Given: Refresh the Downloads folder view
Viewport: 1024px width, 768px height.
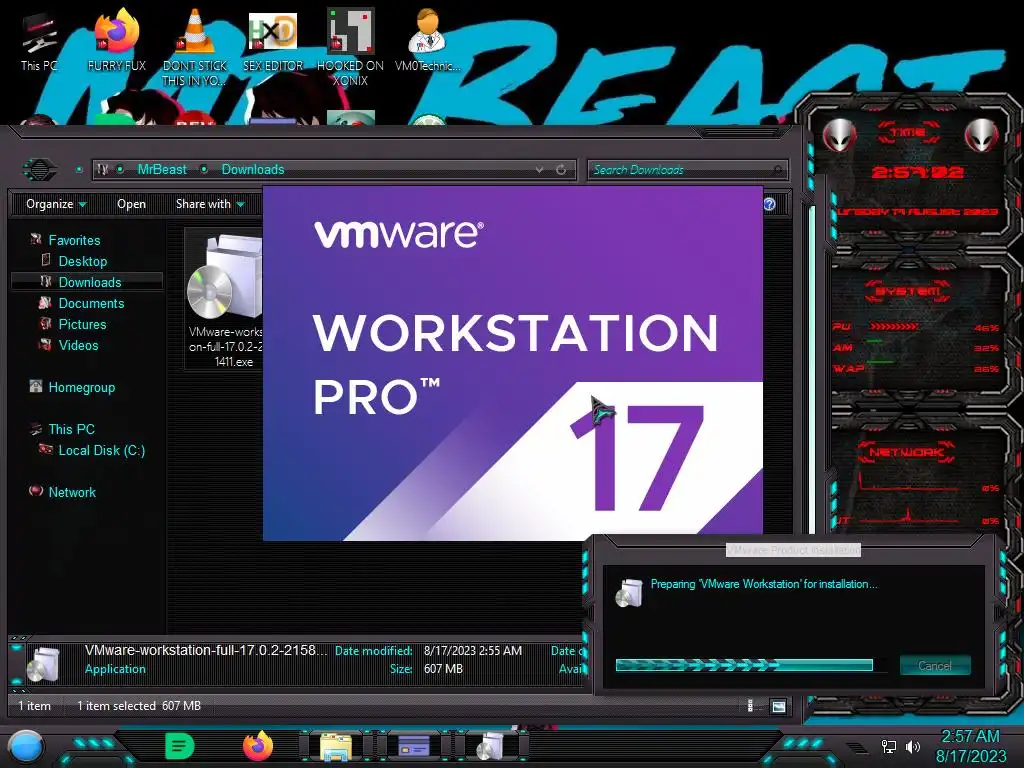Looking at the screenshot, I should coord(561,170).
